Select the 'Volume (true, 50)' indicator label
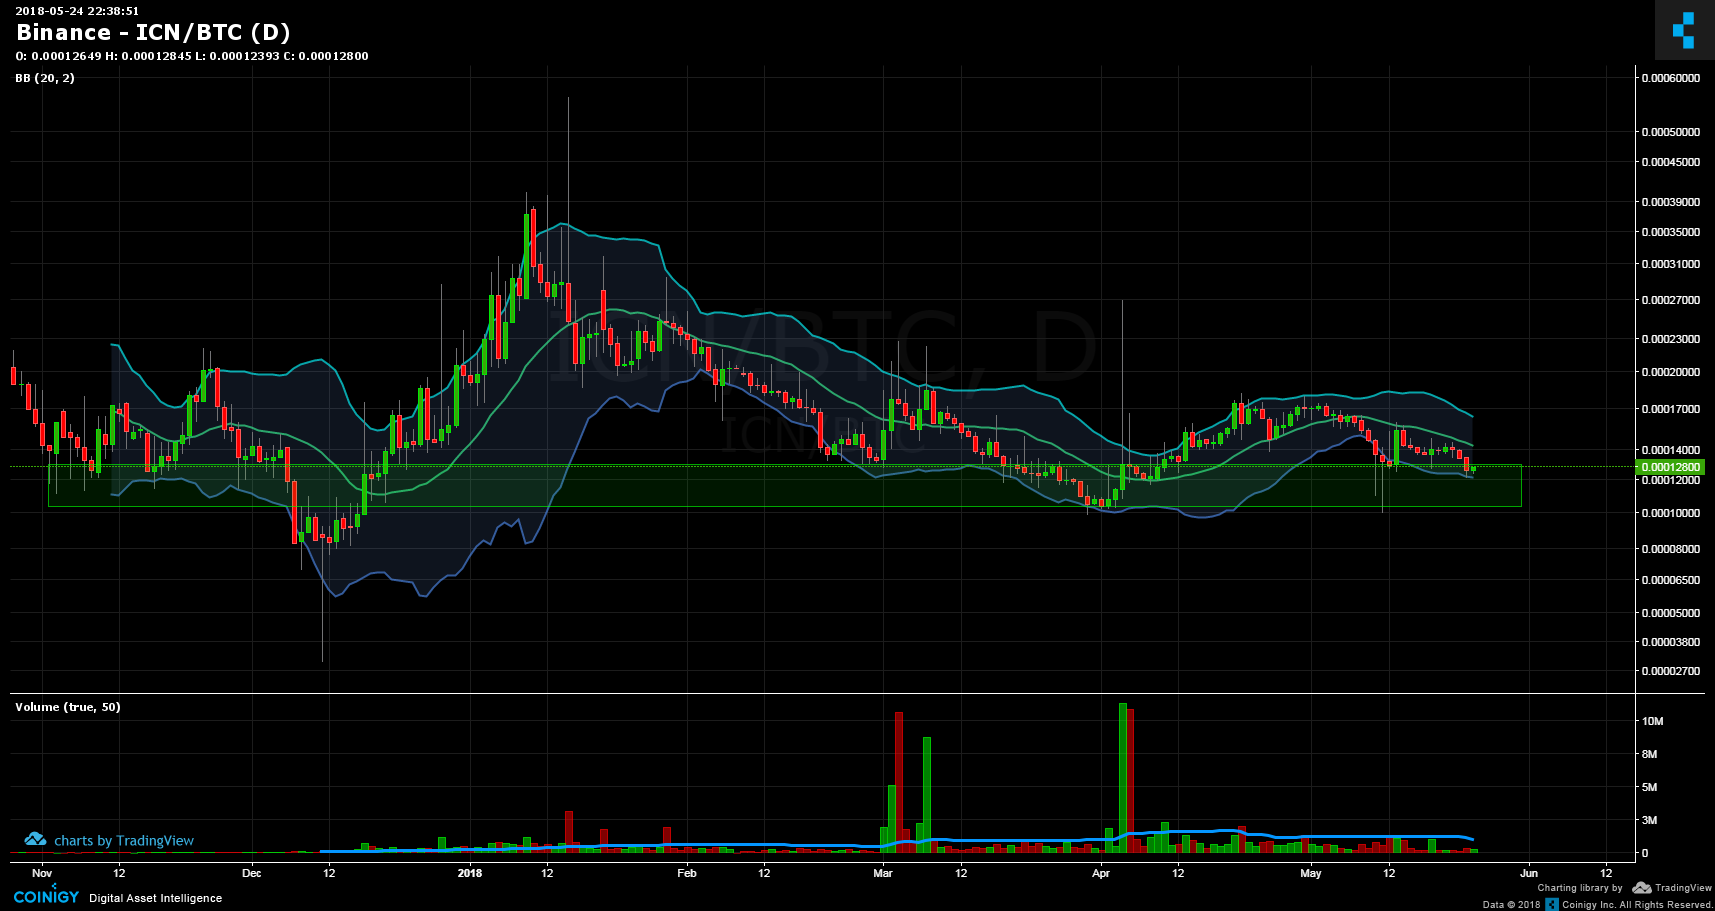The image size is (1715, 911). point(68,707)
